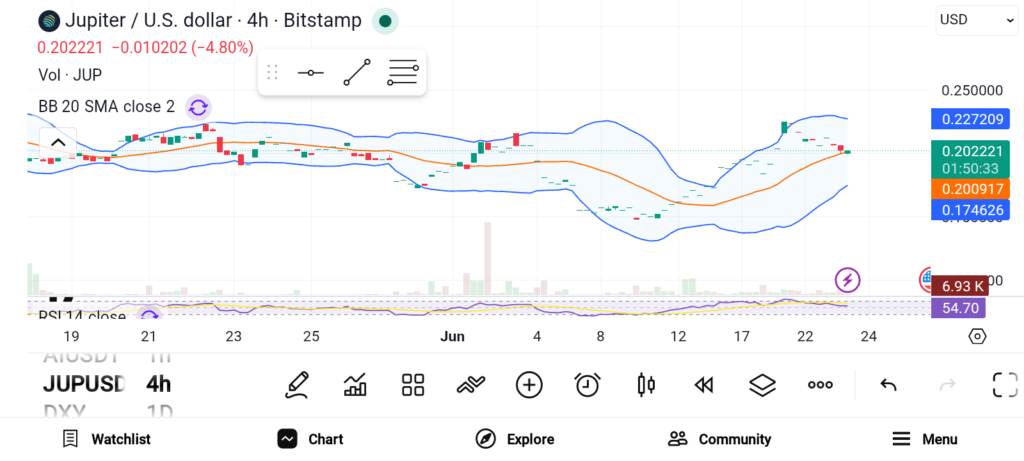Change the 4h interval button
The image size is (1024, 461).
pyautogui.click(x=159, y=384)
